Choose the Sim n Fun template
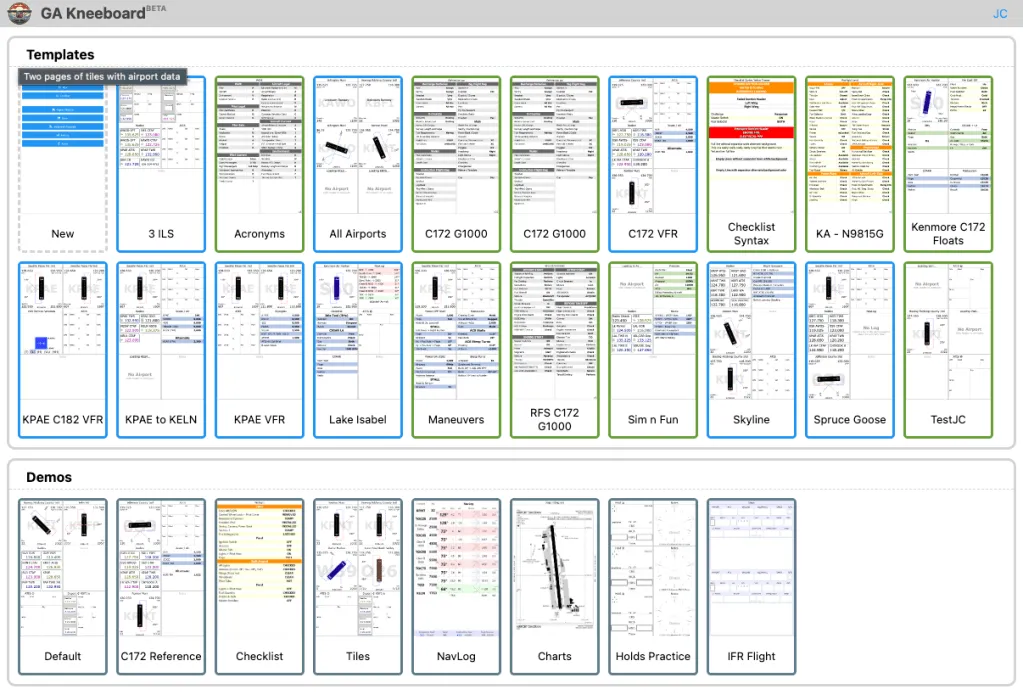Image resolution: width=1023 pixels, height=700 pixels. click(652, 350)
